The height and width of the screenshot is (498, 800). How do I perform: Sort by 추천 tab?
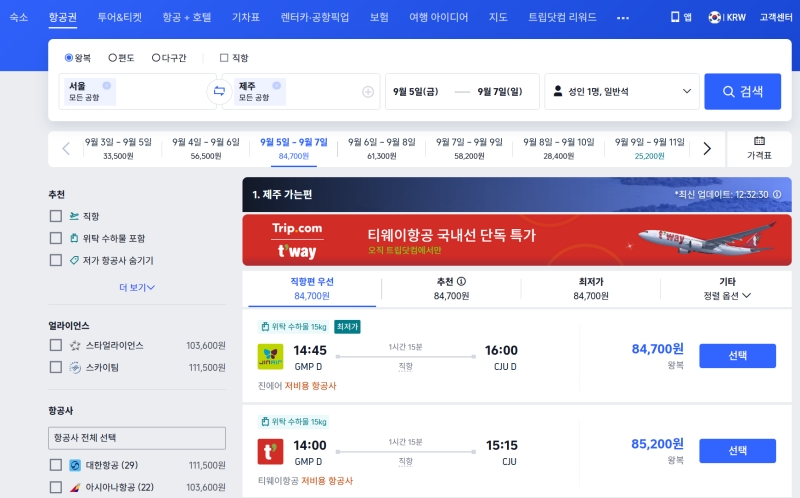pyautogui.click(x=451, y=289)
